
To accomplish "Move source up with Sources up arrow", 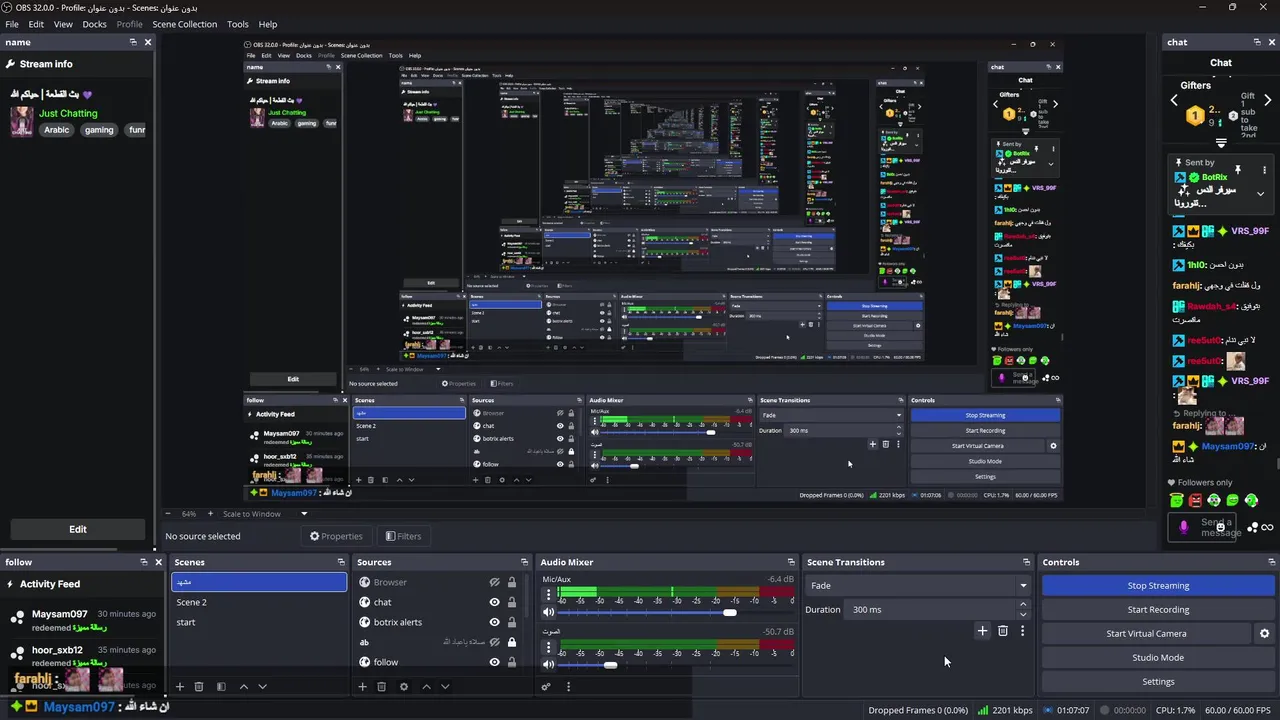I will pos(426,687).
